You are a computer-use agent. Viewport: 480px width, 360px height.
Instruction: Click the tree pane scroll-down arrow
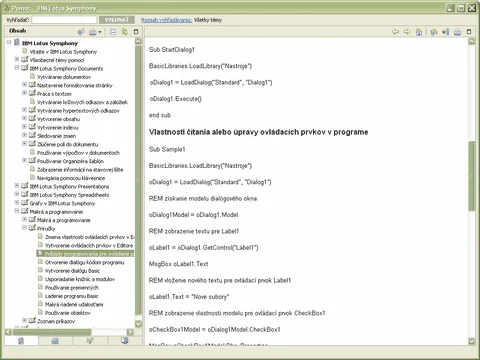point(138,324)
